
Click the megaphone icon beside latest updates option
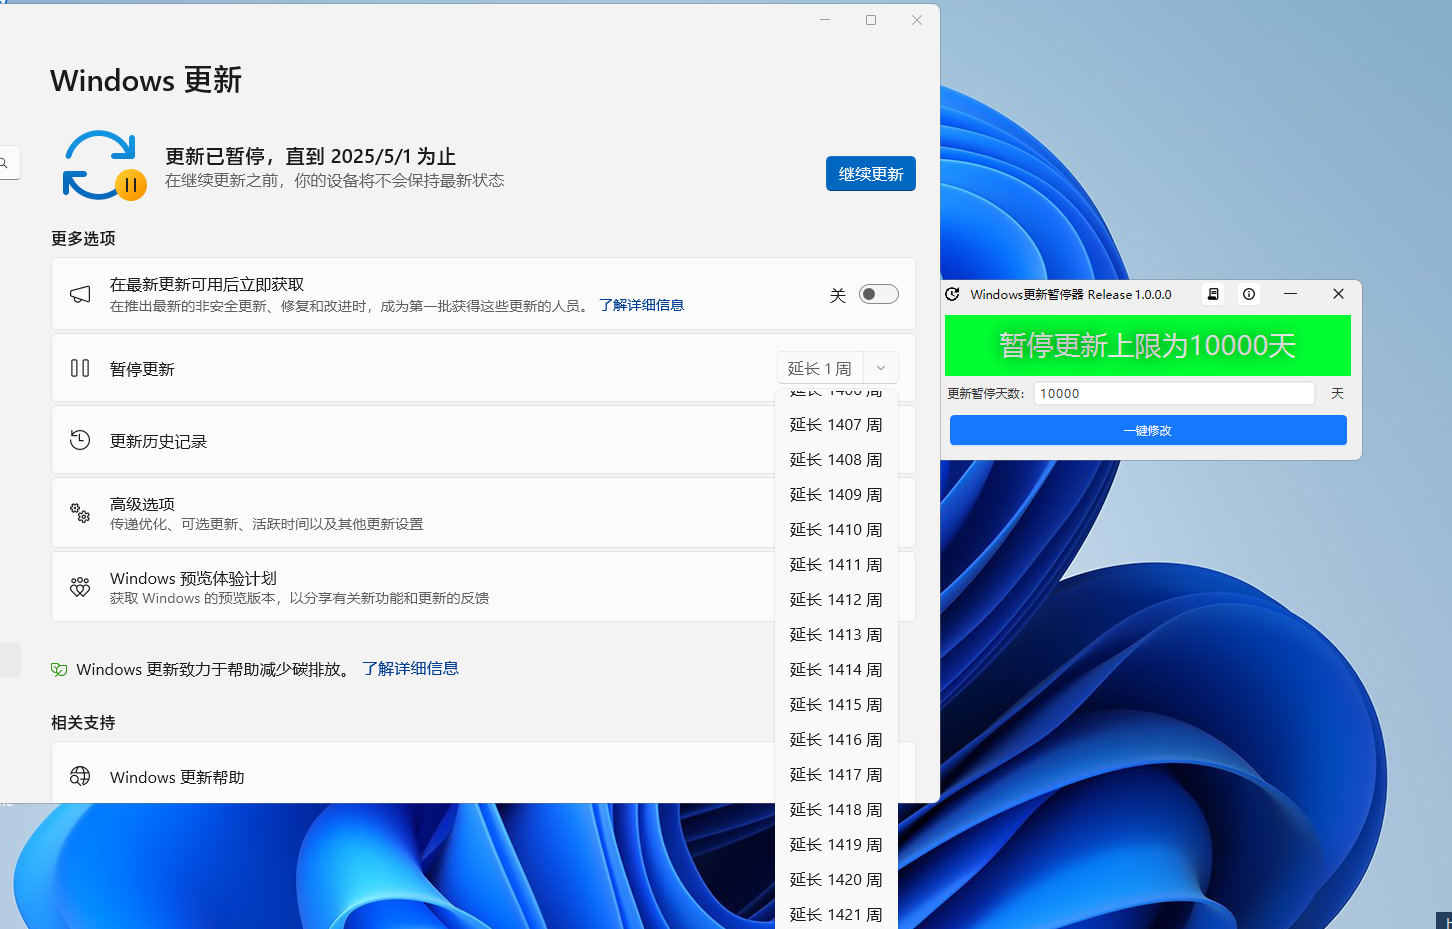(80, 294)
